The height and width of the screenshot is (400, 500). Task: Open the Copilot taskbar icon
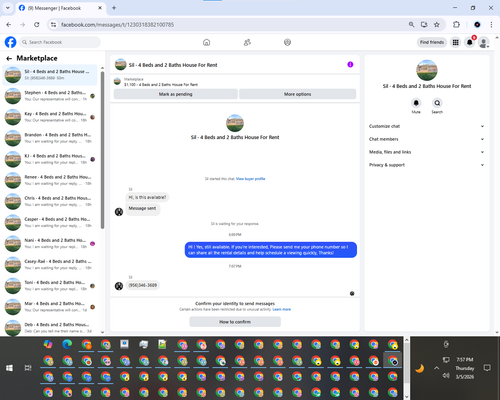[x=48, y=344]
